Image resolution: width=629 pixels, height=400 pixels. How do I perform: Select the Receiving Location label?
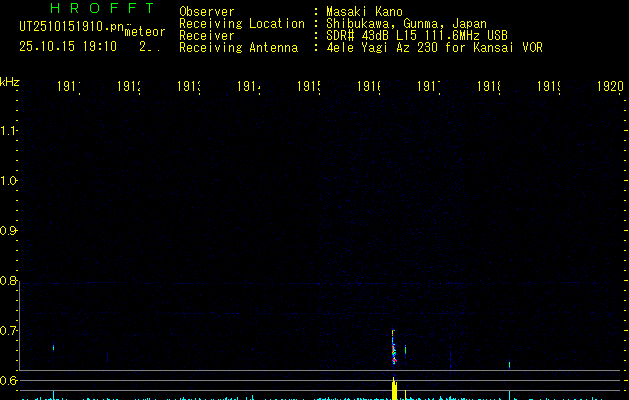[x=242, y=24]
